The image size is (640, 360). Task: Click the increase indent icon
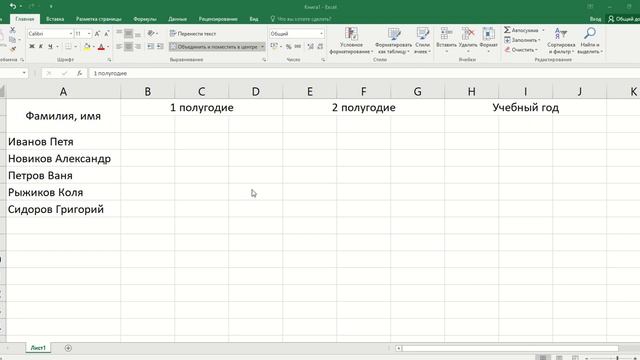tap(160, 47)
